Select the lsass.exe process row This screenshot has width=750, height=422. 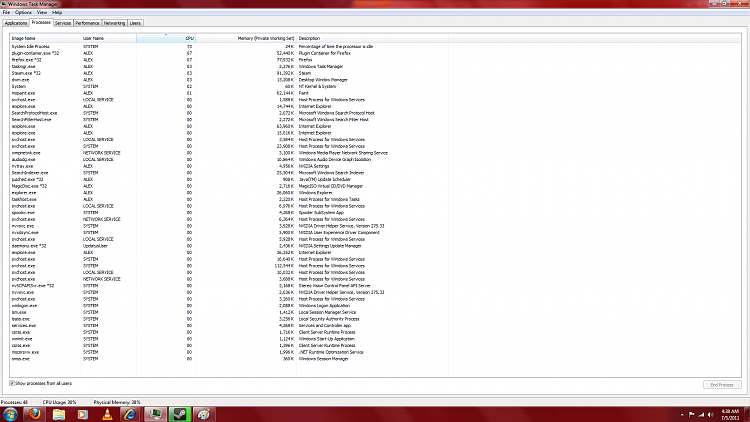click(230, 319)
